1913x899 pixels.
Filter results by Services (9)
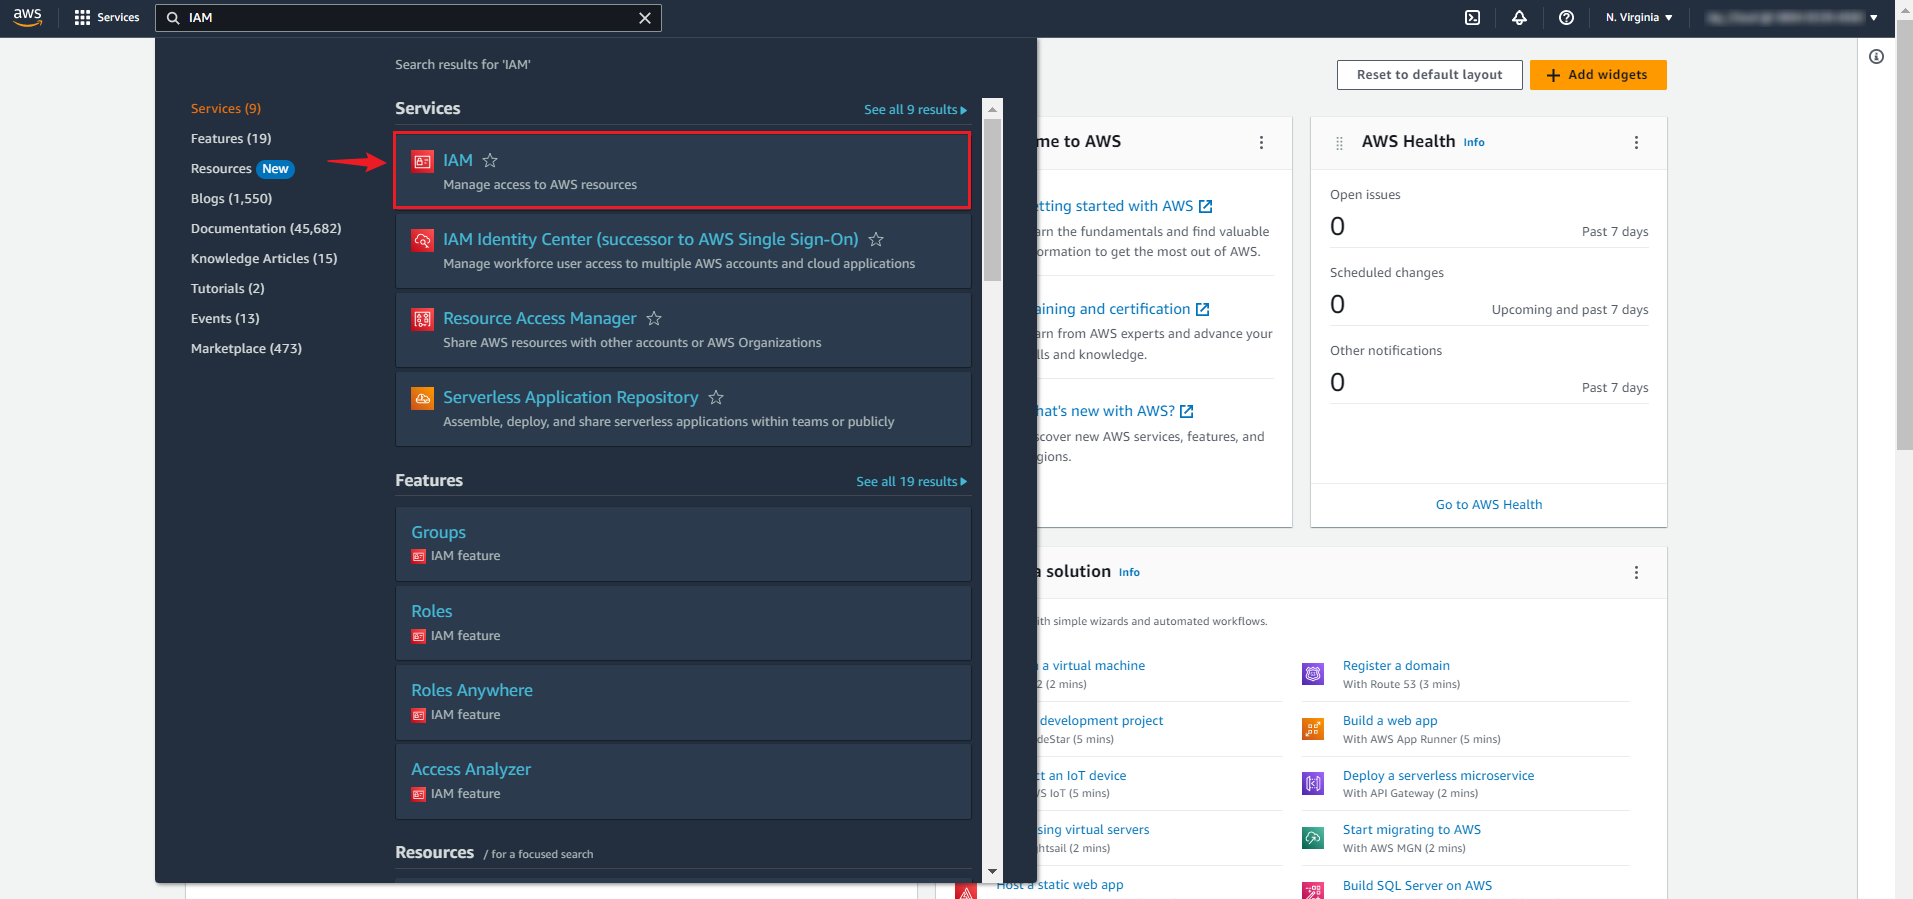coord(226,108)
